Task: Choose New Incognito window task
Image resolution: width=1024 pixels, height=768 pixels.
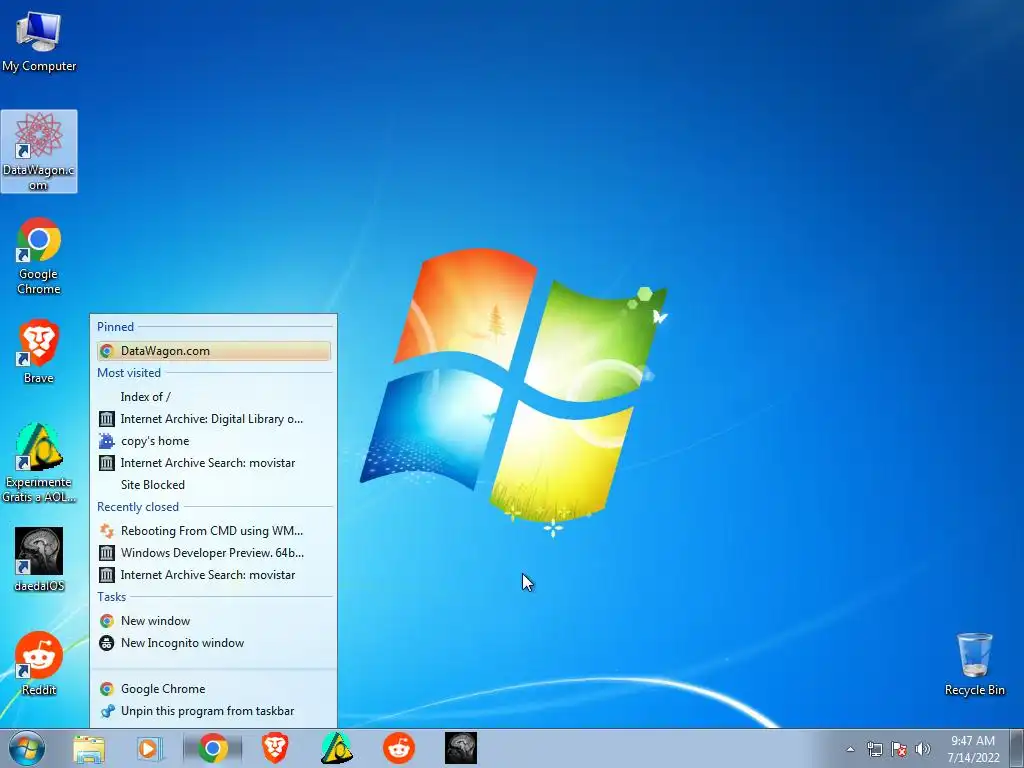Action: (x=214, y=643)
